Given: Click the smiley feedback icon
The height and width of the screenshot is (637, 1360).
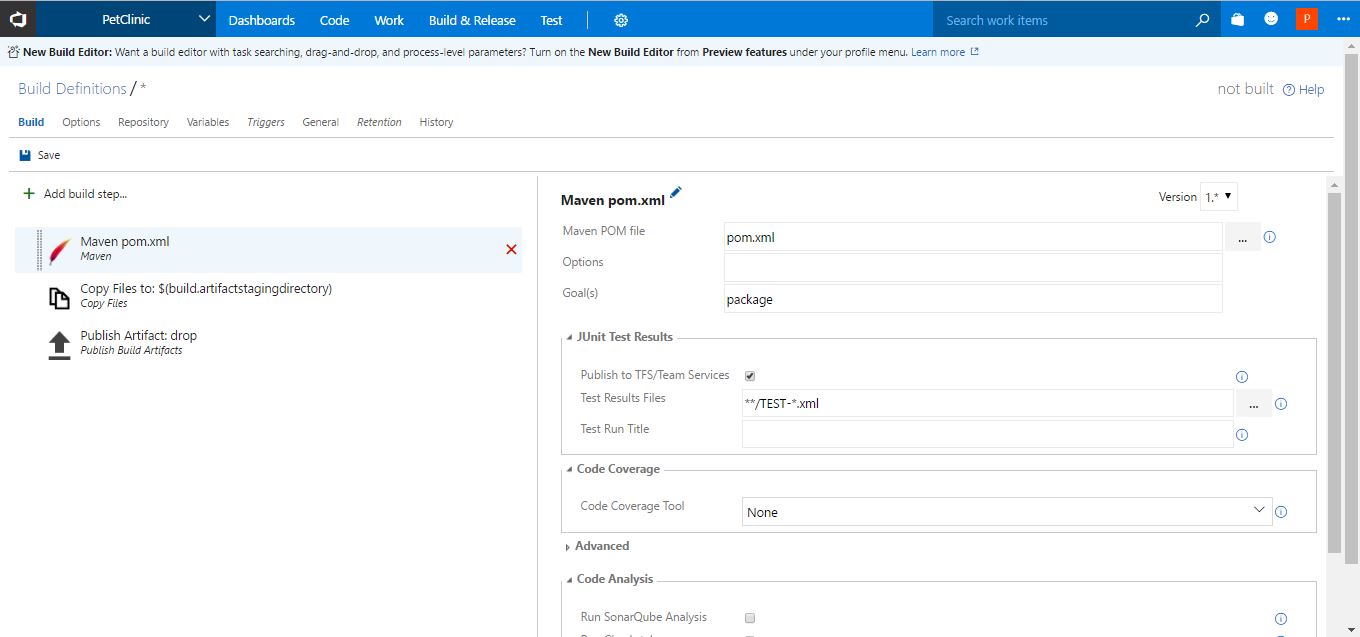Looking at the screenshot, I should 1271,19.
